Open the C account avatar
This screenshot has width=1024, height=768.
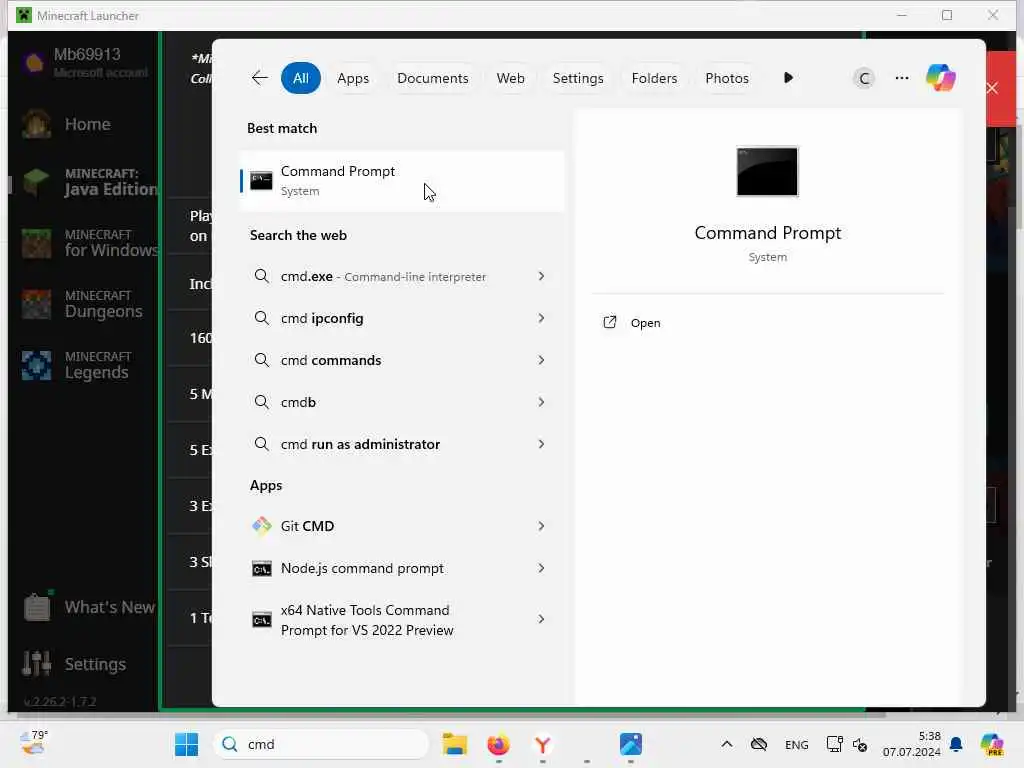[x=863, y=78]
